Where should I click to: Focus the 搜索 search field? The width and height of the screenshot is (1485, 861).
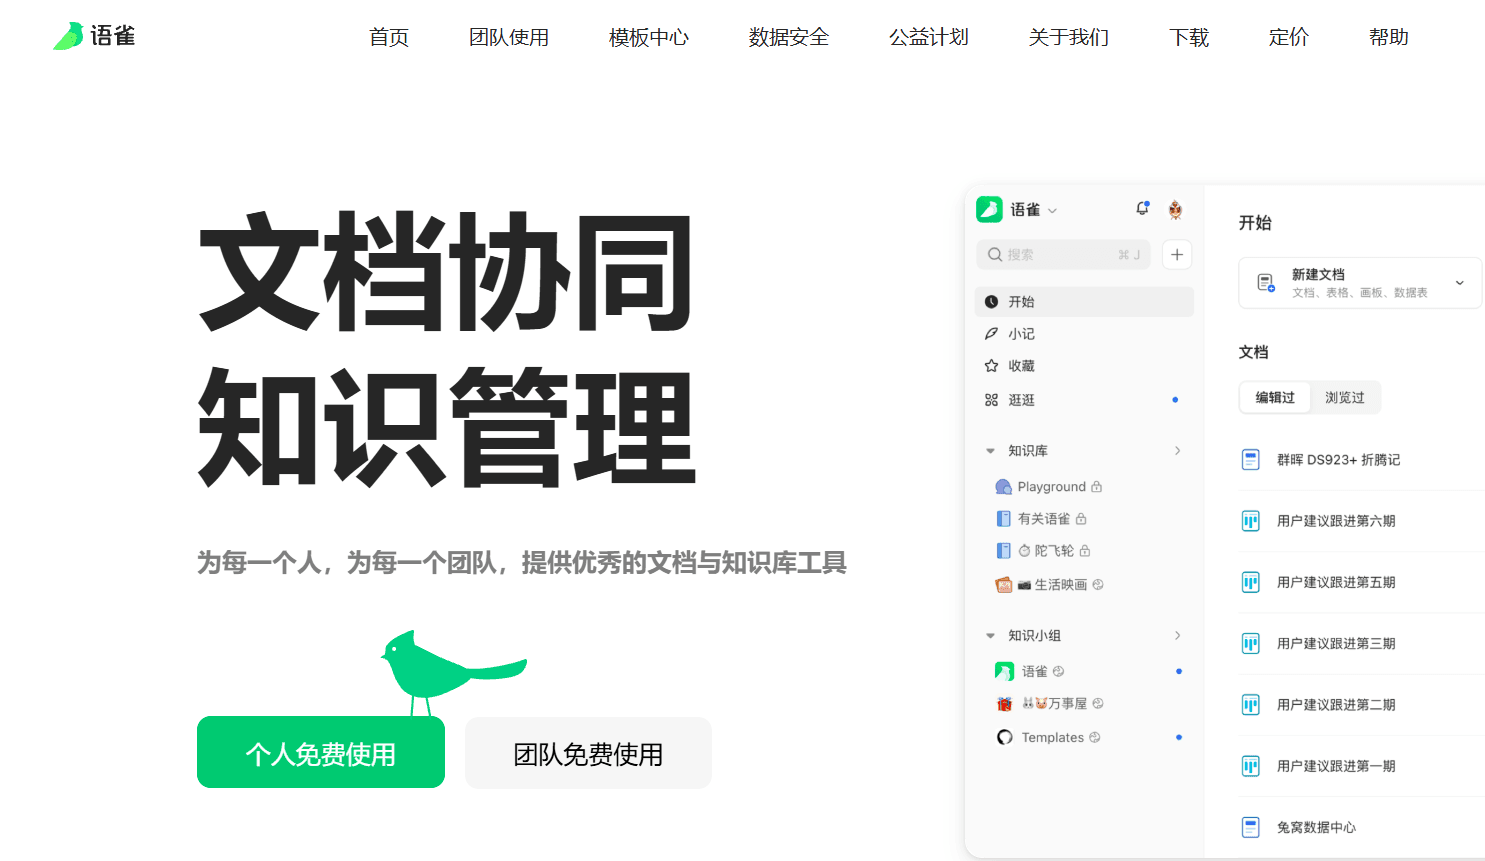pyautogui.click(x=1063, y=255)
